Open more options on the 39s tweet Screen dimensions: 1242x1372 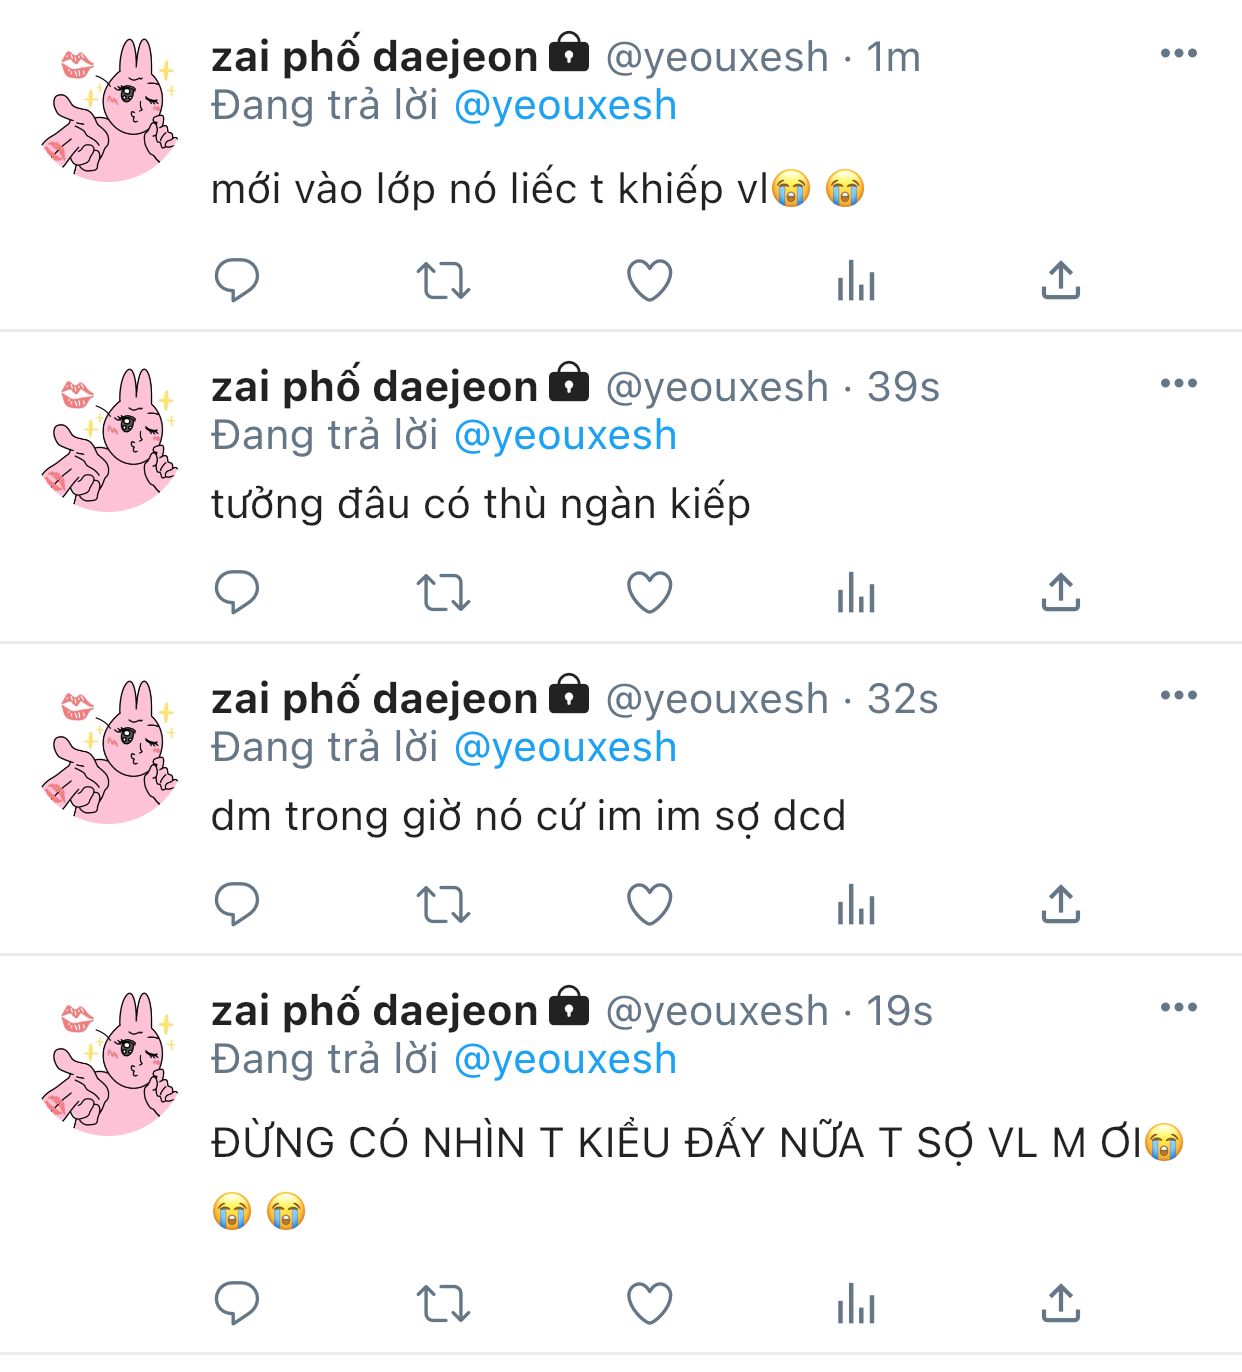(x=1179, y=383)
